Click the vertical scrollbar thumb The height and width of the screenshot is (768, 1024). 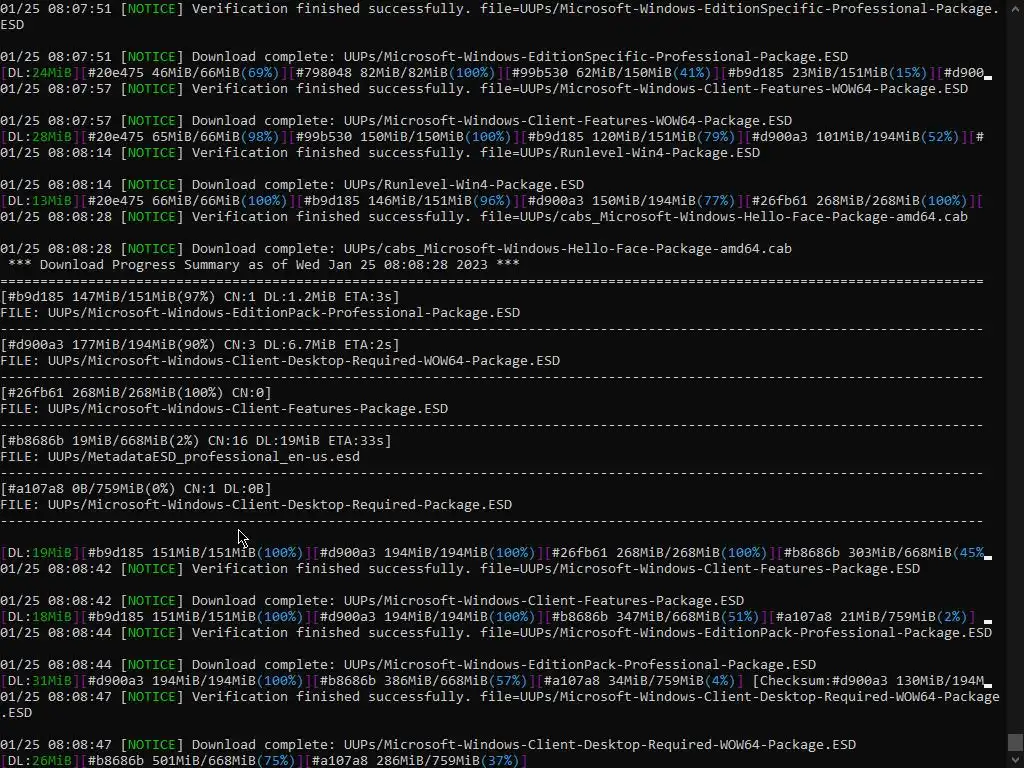tap(1014, 742)
